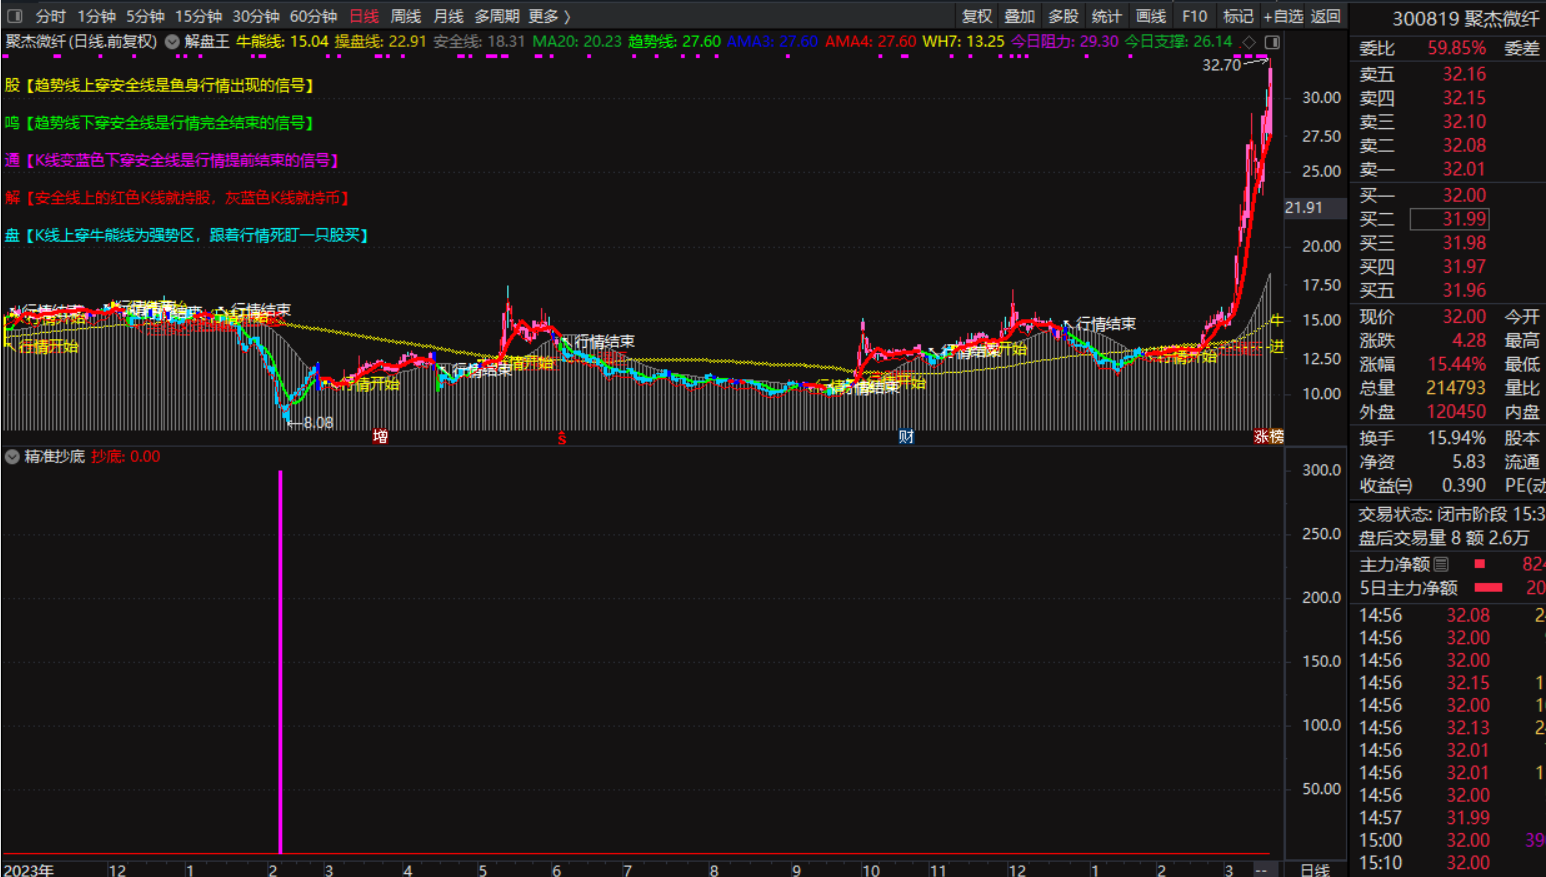The height and width of the screenshot is (877, 1546).
Task: Expand the 解盘王 indicator dropdown arrow
Action: [172, 42]
